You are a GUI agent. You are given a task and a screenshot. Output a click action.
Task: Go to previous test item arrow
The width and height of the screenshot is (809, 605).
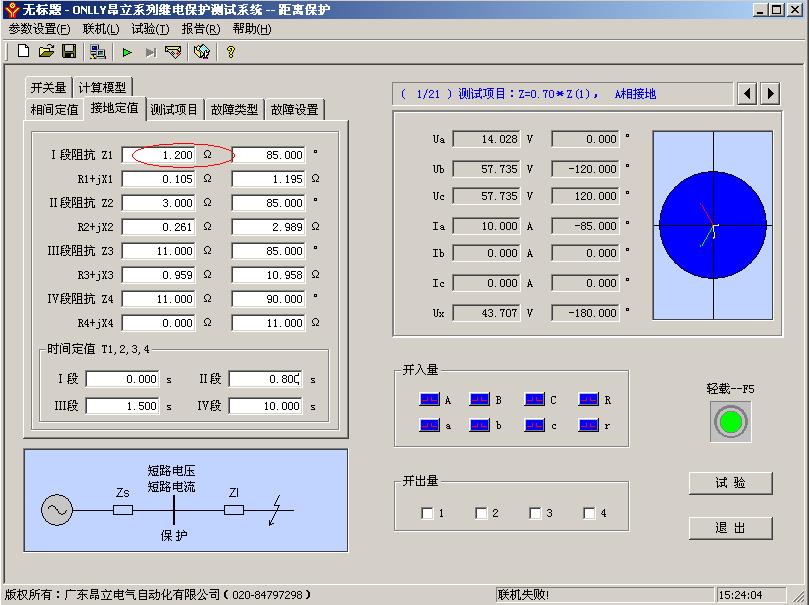[x=747, y=93]
